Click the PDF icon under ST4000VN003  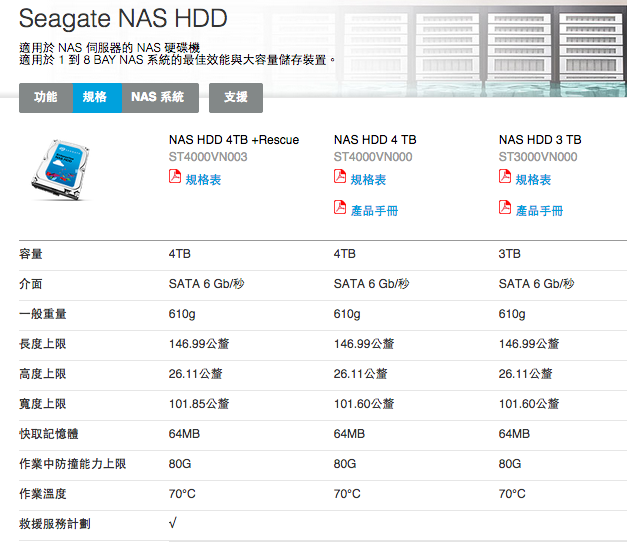pyautogui.click(x=175, y=176)
